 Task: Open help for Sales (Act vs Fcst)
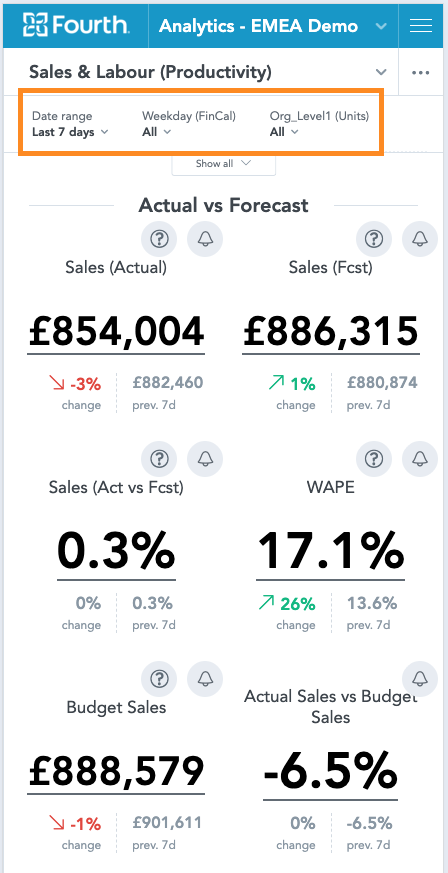tap(159, 459)
